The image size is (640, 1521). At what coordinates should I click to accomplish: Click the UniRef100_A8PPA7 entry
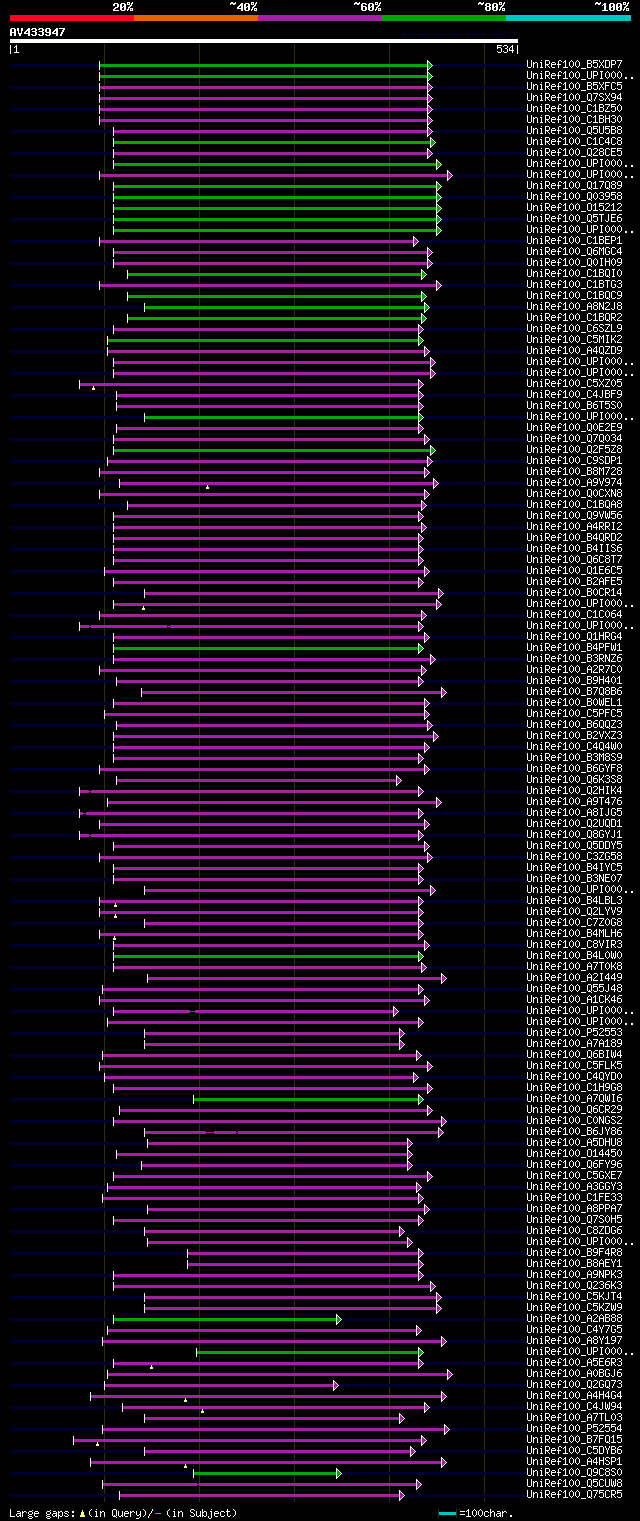pyautogui.click(x=574, y=1209)
